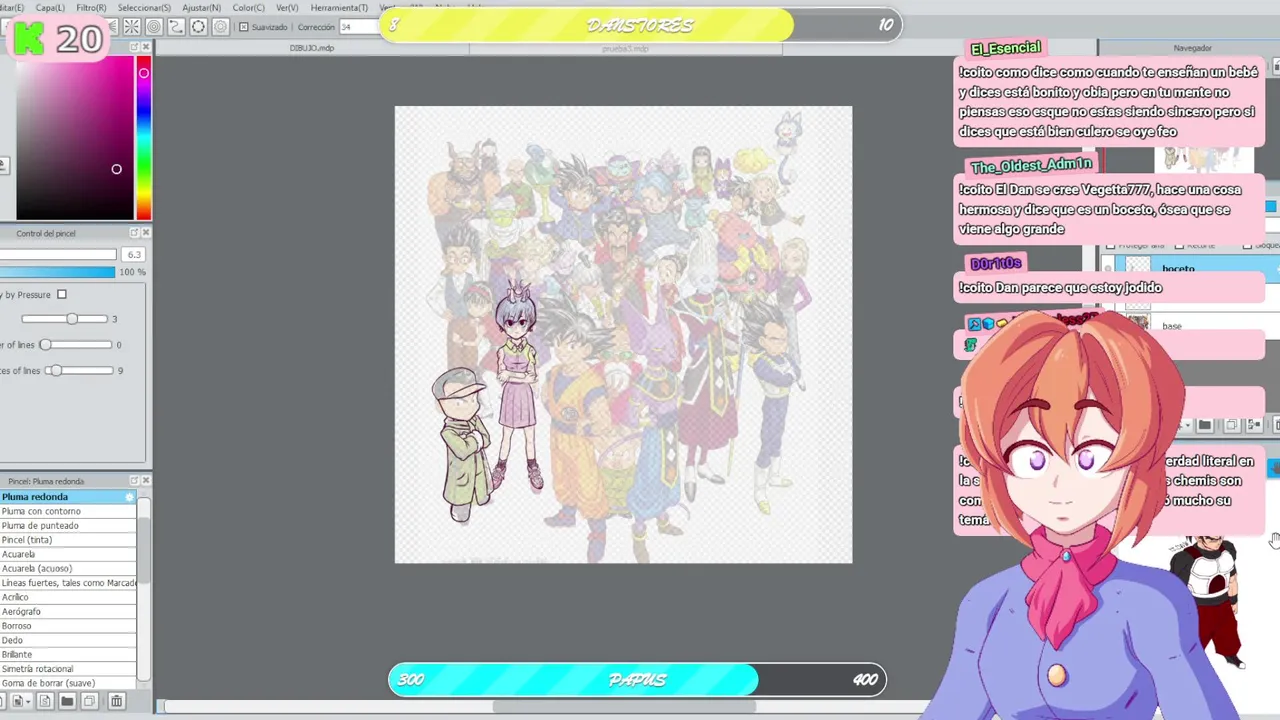Open the snap settings gear icon

pyautogui.click(x=221, y=27)
